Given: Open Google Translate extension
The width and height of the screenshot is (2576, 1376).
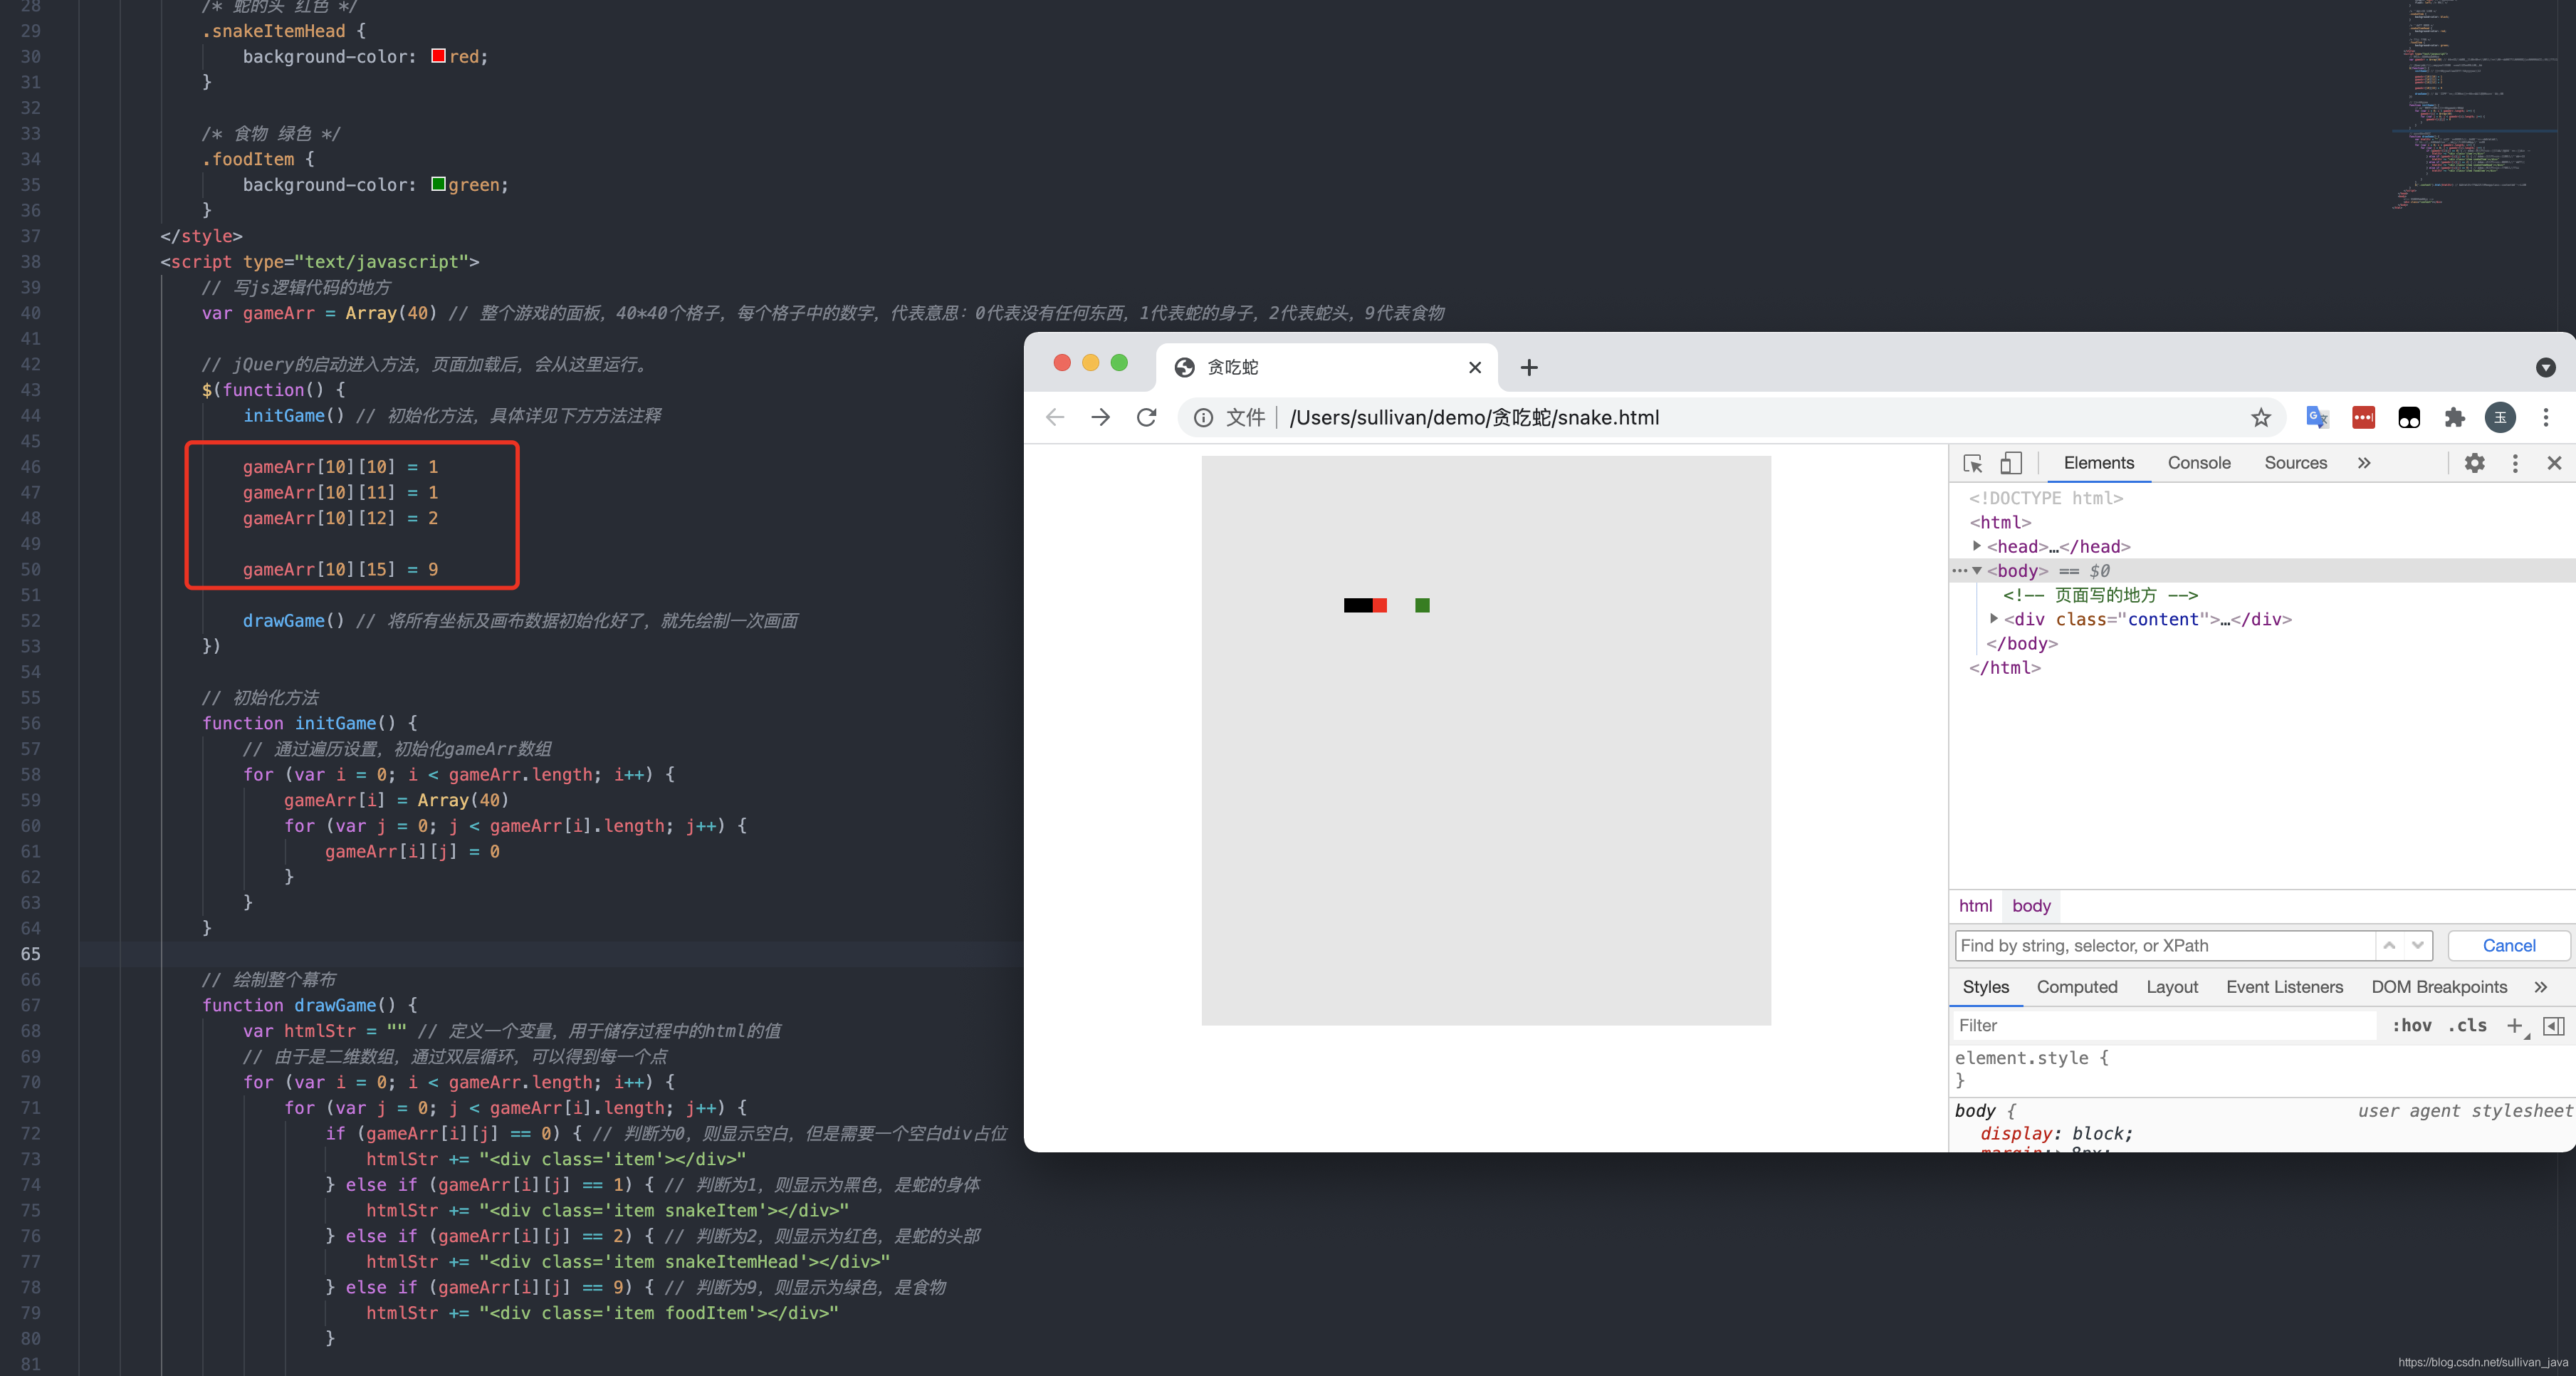Looking at the screenshot, I should 2317,418.
